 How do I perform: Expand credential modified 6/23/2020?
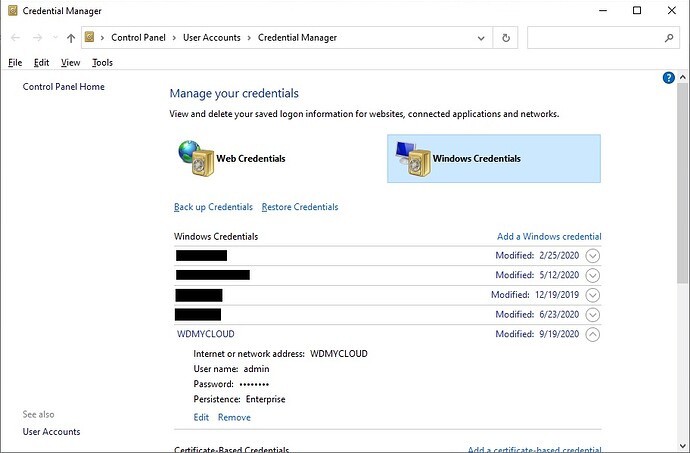(x=593, y=314)
